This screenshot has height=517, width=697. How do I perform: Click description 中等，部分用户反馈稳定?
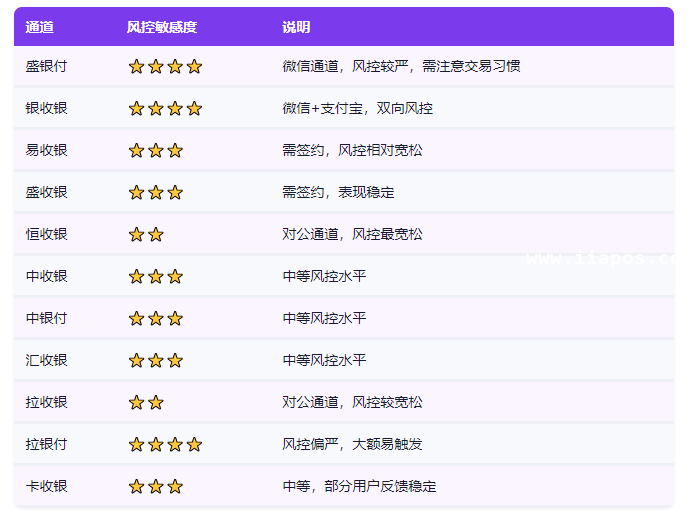coord(359,486)
